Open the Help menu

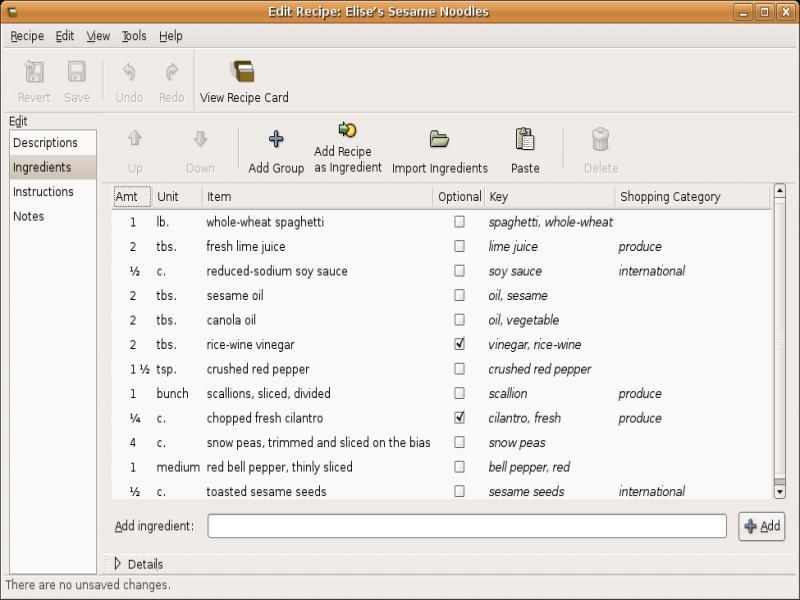170,36
